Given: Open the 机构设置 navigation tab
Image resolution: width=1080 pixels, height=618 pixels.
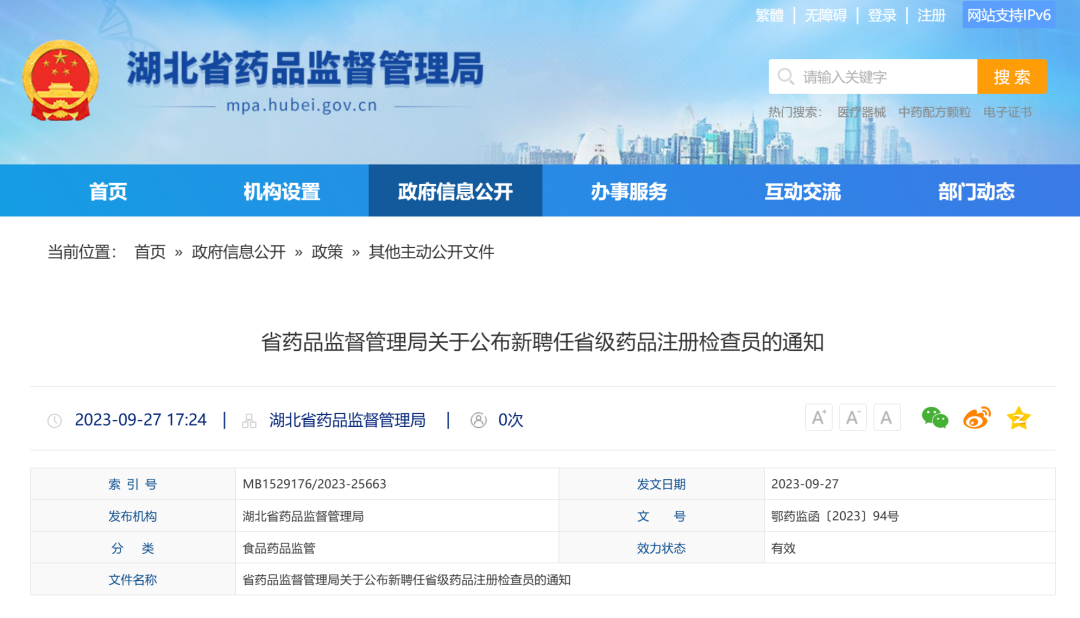Looking at the screenshot, I should (x=281, y=191).
